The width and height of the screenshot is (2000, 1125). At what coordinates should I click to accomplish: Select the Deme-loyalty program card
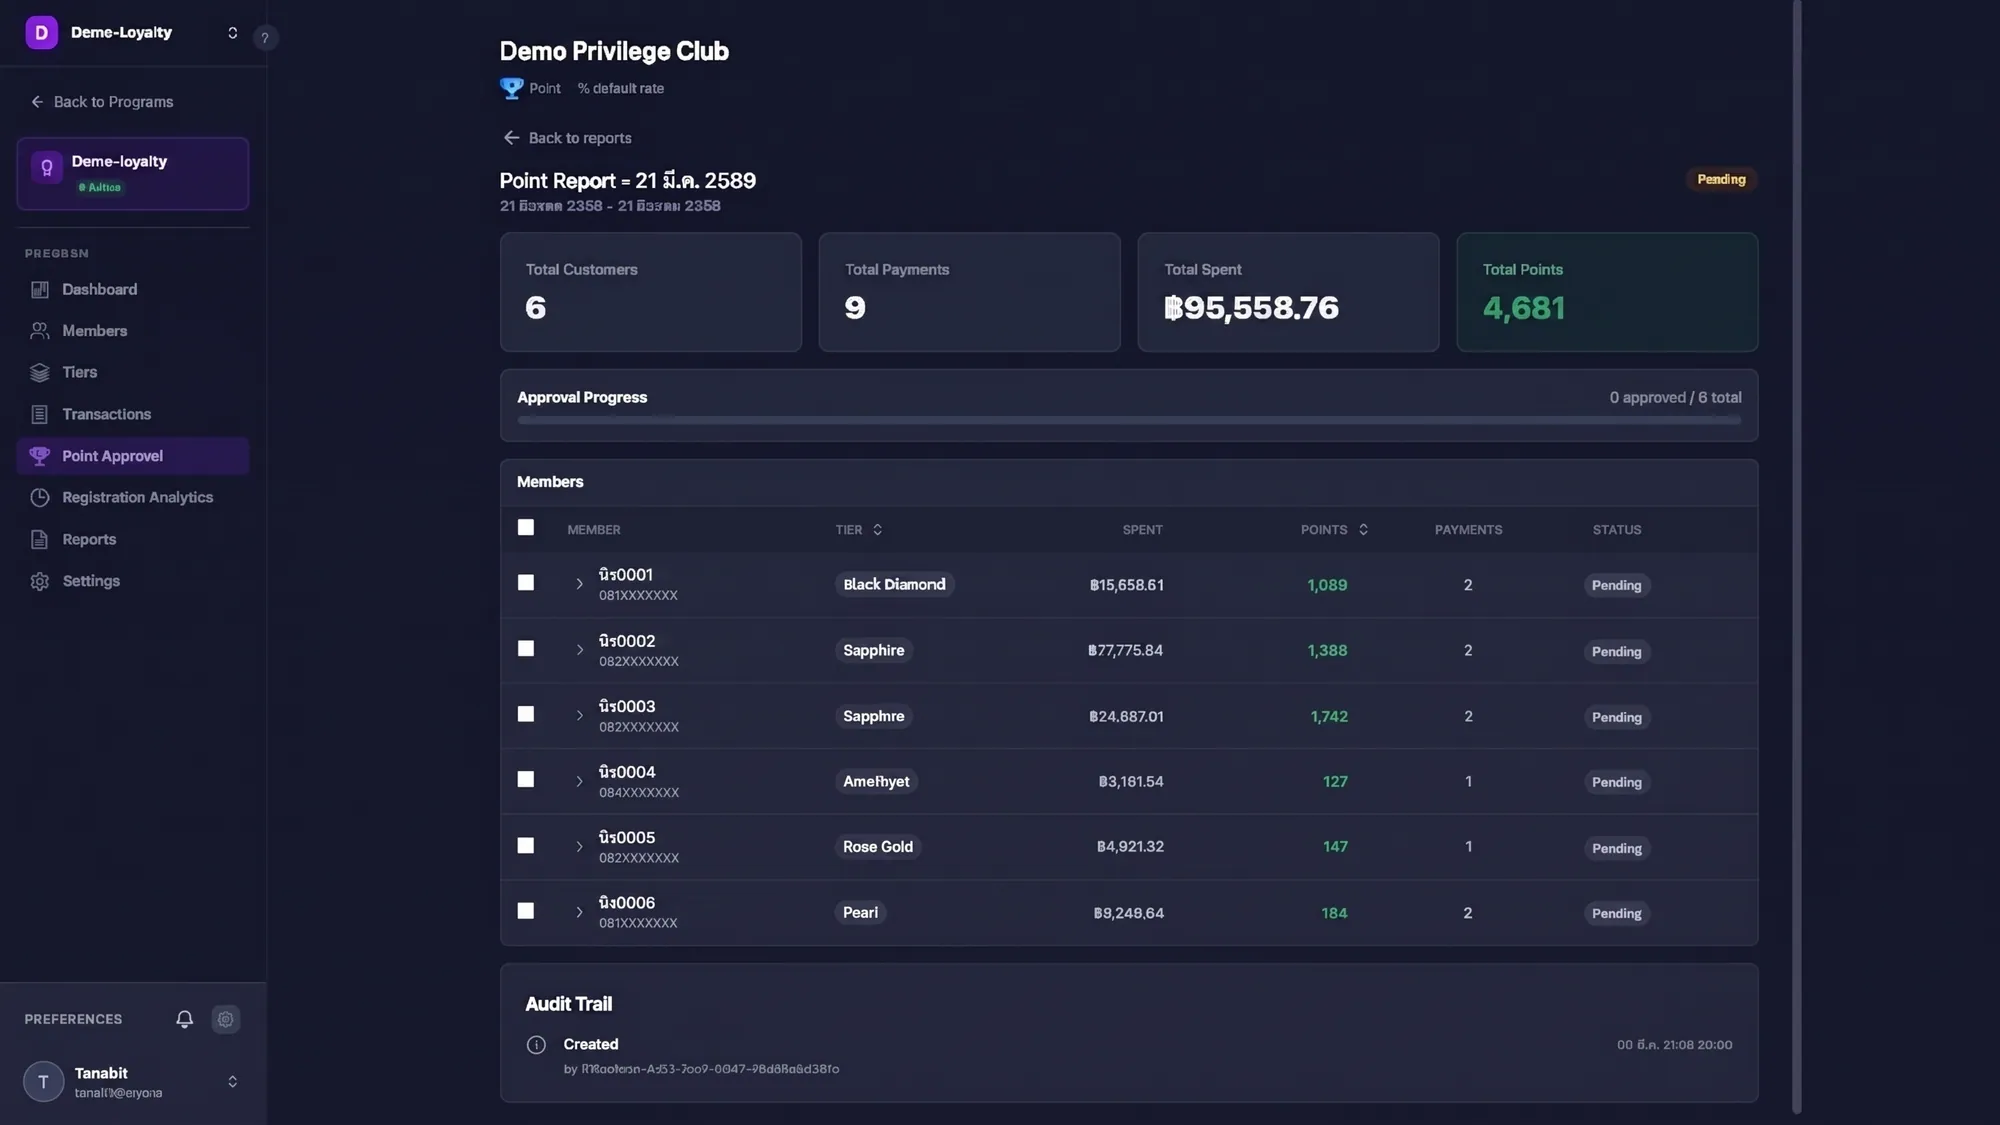click(x=133, y=174)
